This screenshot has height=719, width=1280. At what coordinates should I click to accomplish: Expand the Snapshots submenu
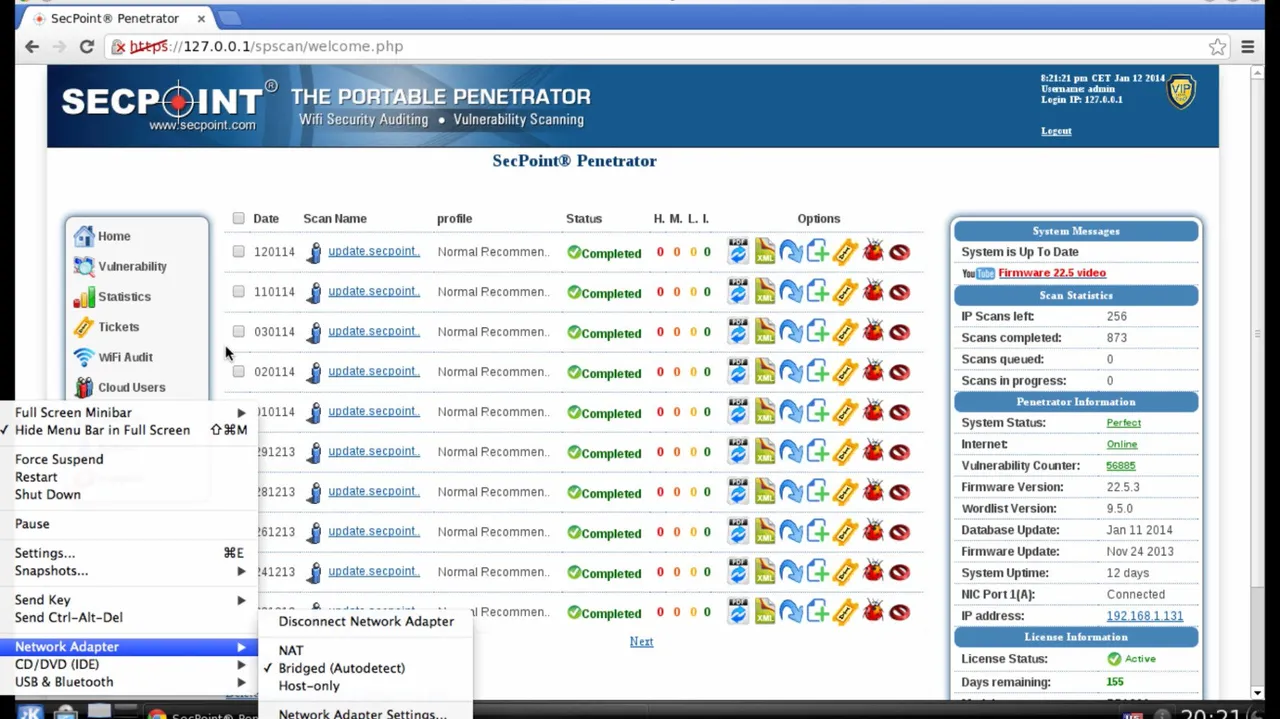pyautogui.click(x=127, y=571)
